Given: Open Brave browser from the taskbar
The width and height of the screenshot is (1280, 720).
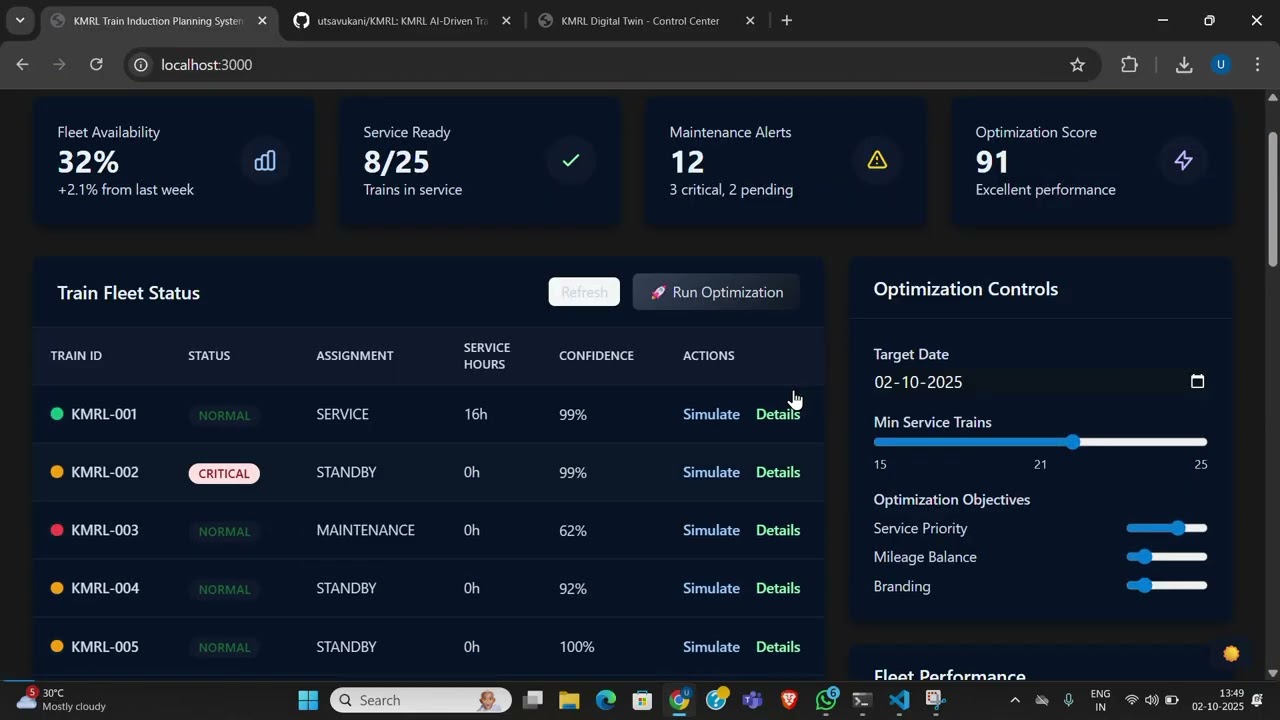Looking at the screenshot, I should [x=789, y=700].
